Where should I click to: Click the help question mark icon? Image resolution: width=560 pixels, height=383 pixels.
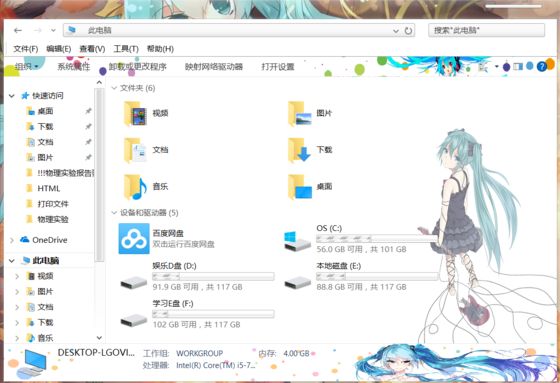(541, 66)
